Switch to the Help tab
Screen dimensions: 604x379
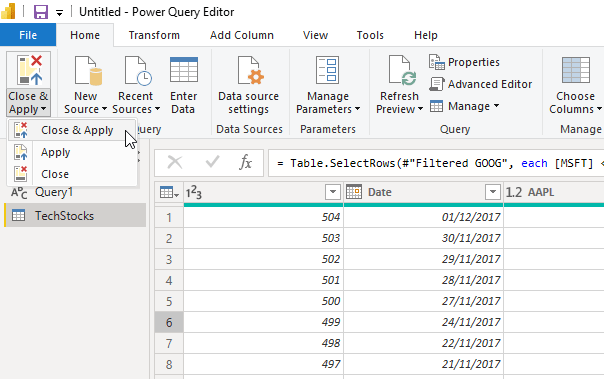426,35
